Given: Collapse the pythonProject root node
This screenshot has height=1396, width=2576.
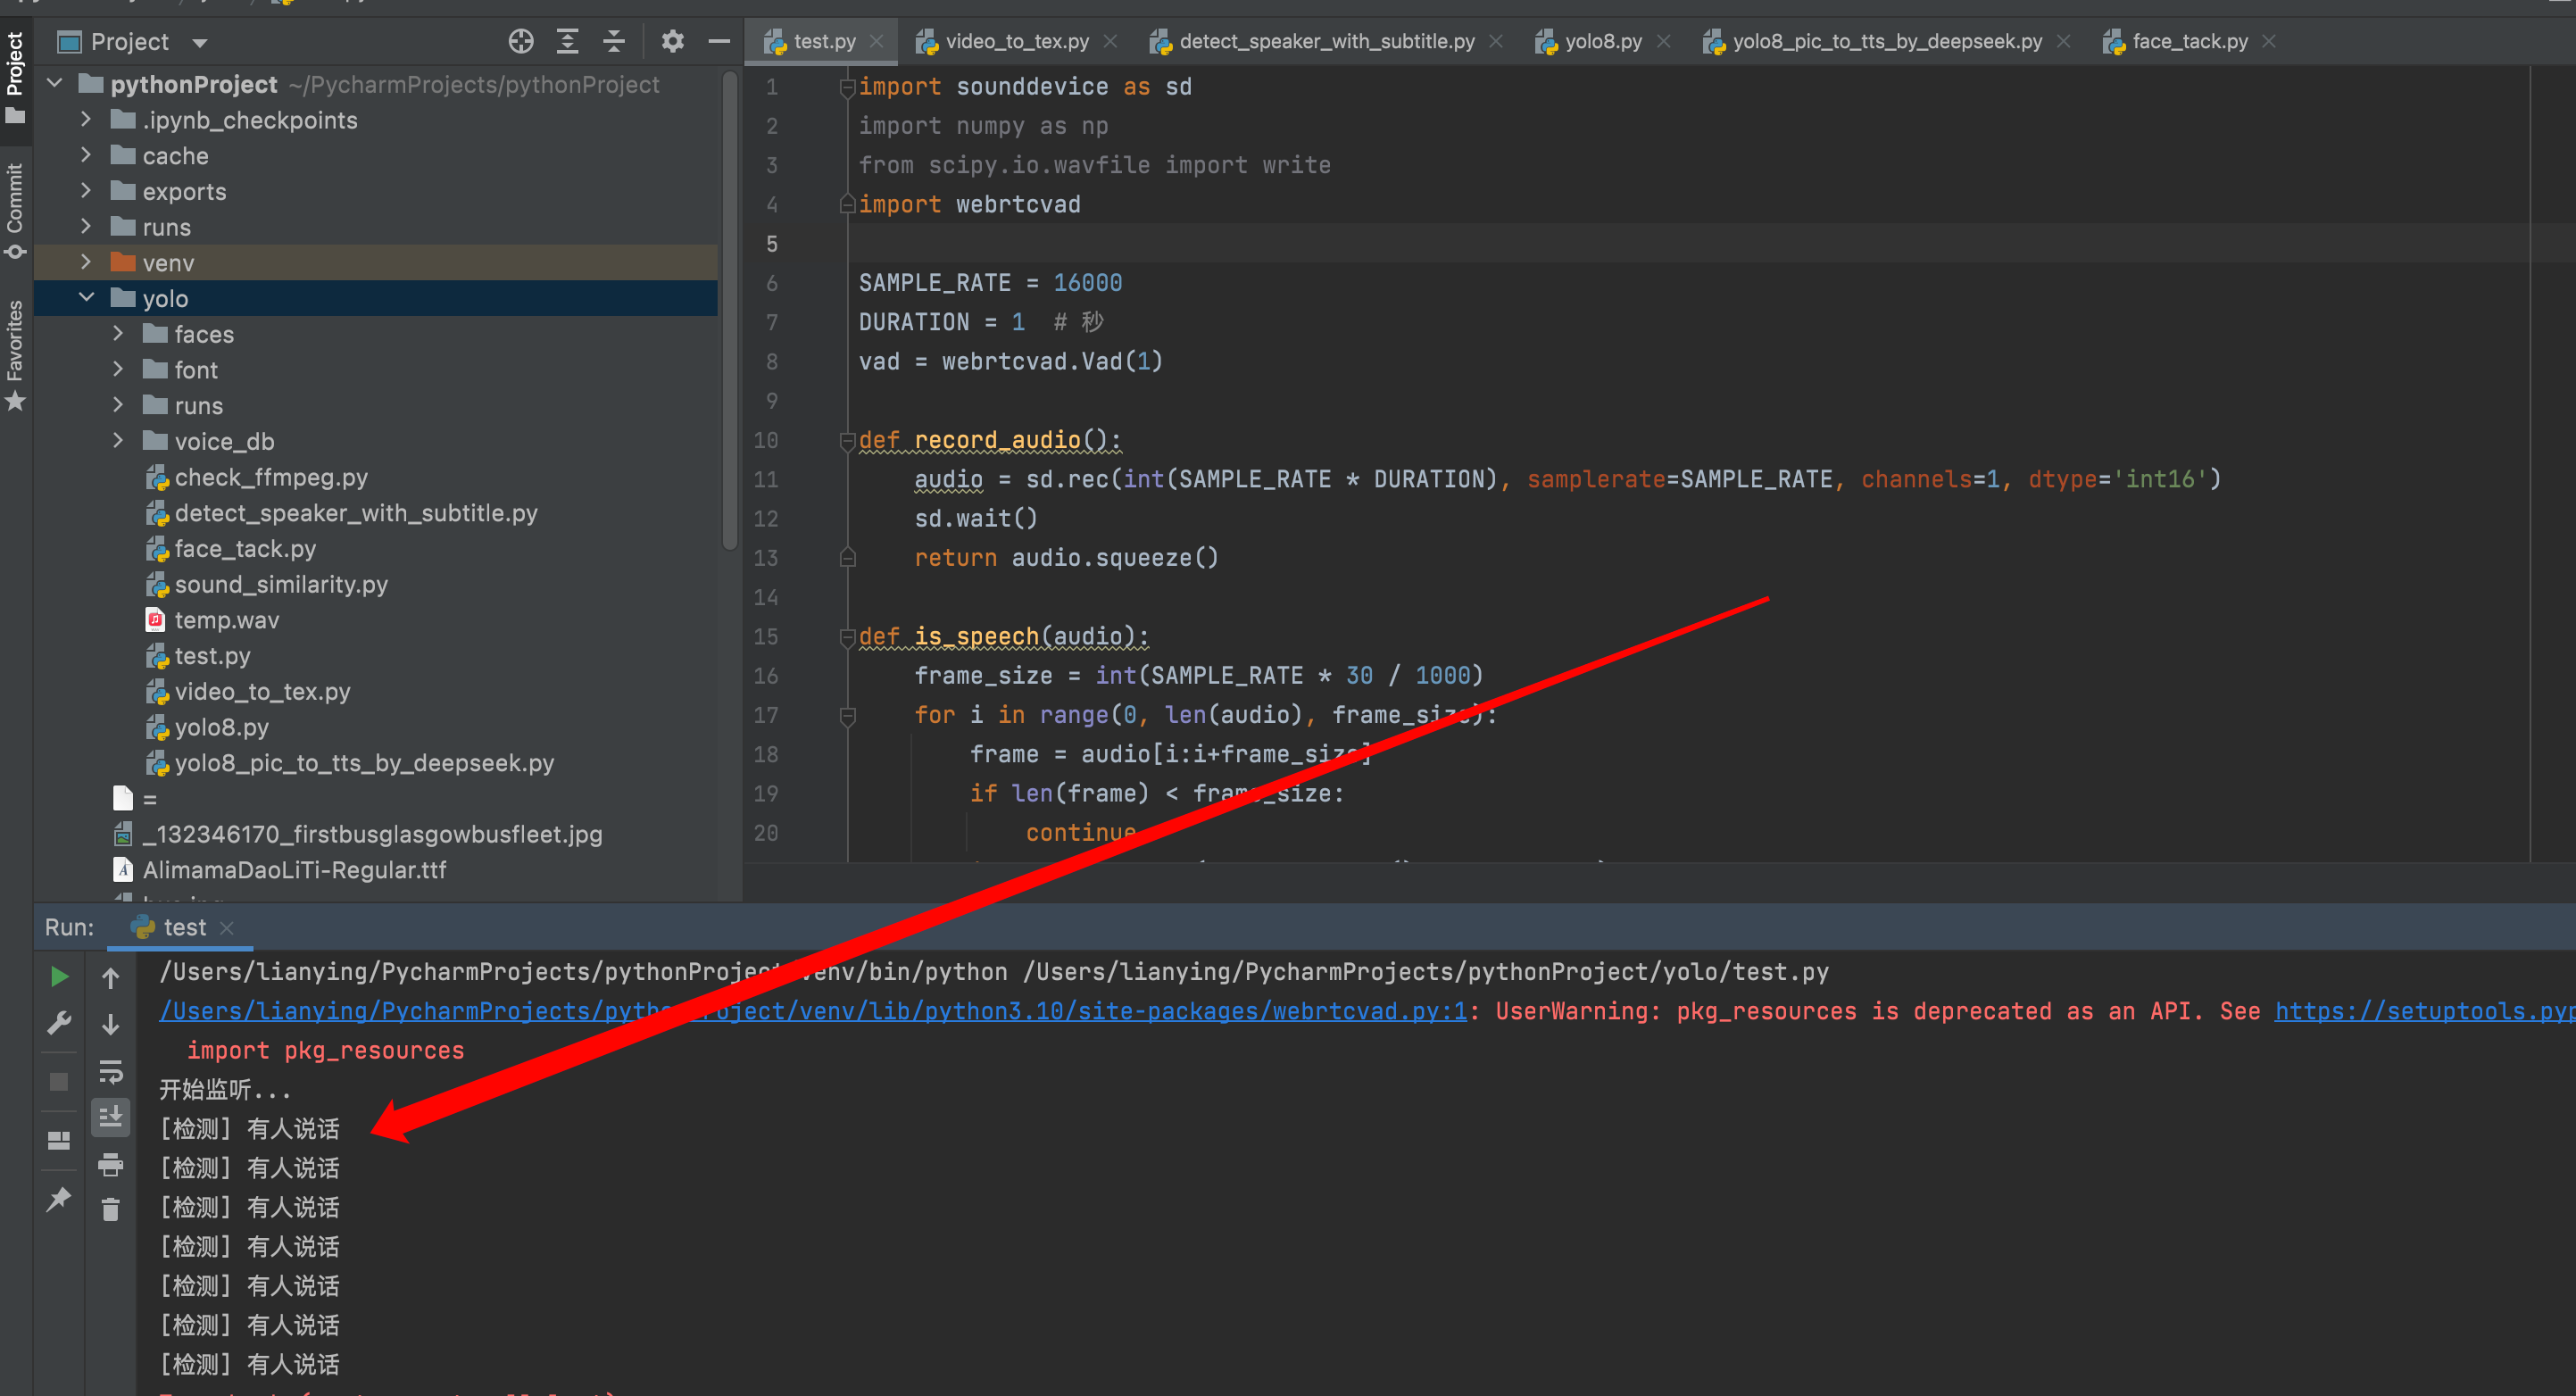Looking at the screenshot, I should point(56,84).
